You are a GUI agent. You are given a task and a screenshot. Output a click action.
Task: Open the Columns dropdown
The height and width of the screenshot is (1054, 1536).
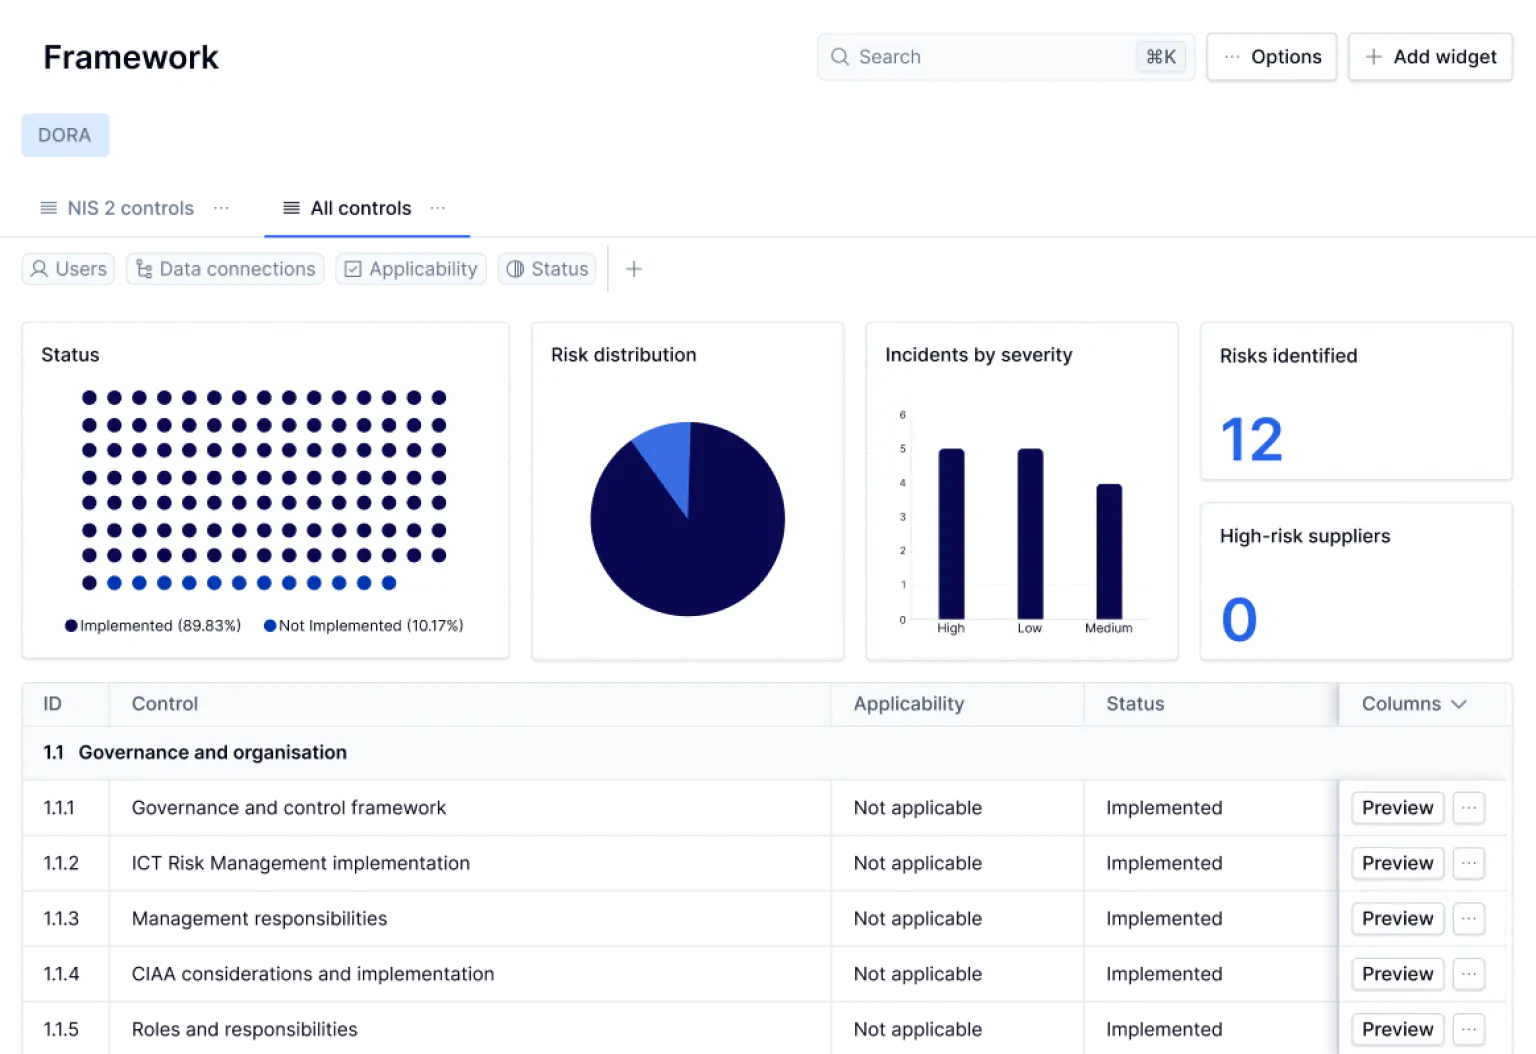[x=1414, y=703]
